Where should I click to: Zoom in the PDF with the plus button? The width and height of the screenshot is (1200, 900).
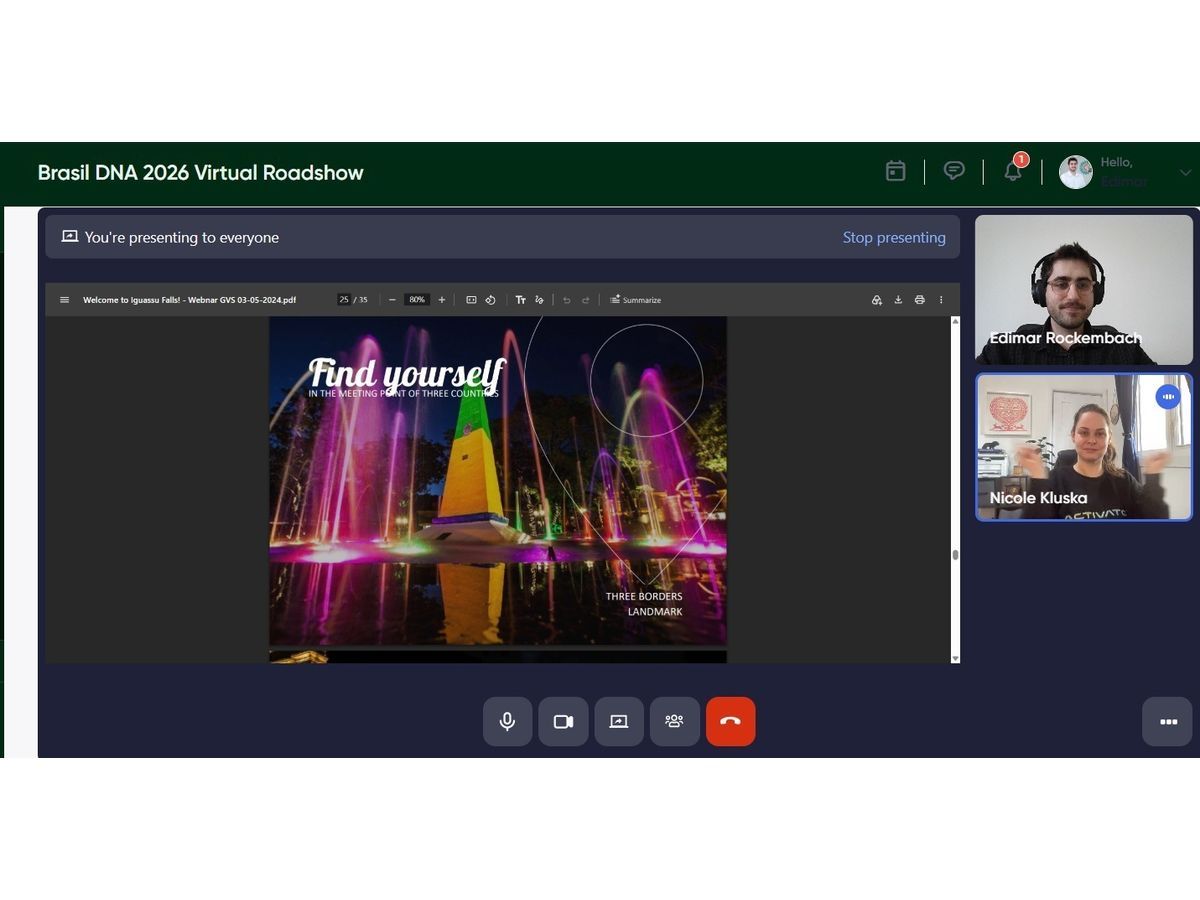click(x=442, y=300)
